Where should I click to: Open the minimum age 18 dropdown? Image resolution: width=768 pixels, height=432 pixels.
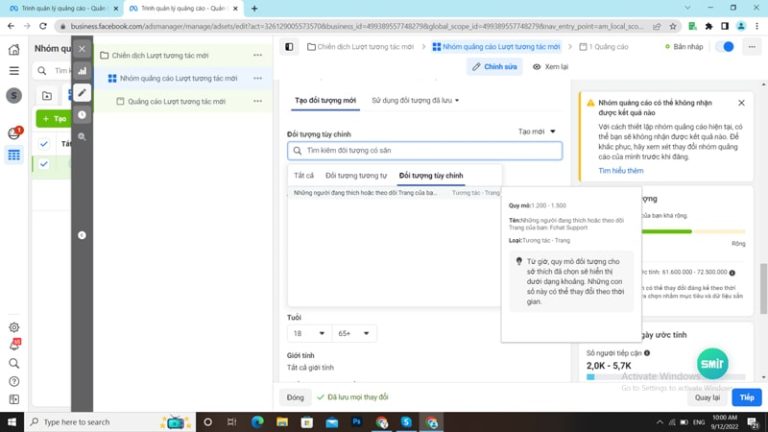[x=308, y=333]
